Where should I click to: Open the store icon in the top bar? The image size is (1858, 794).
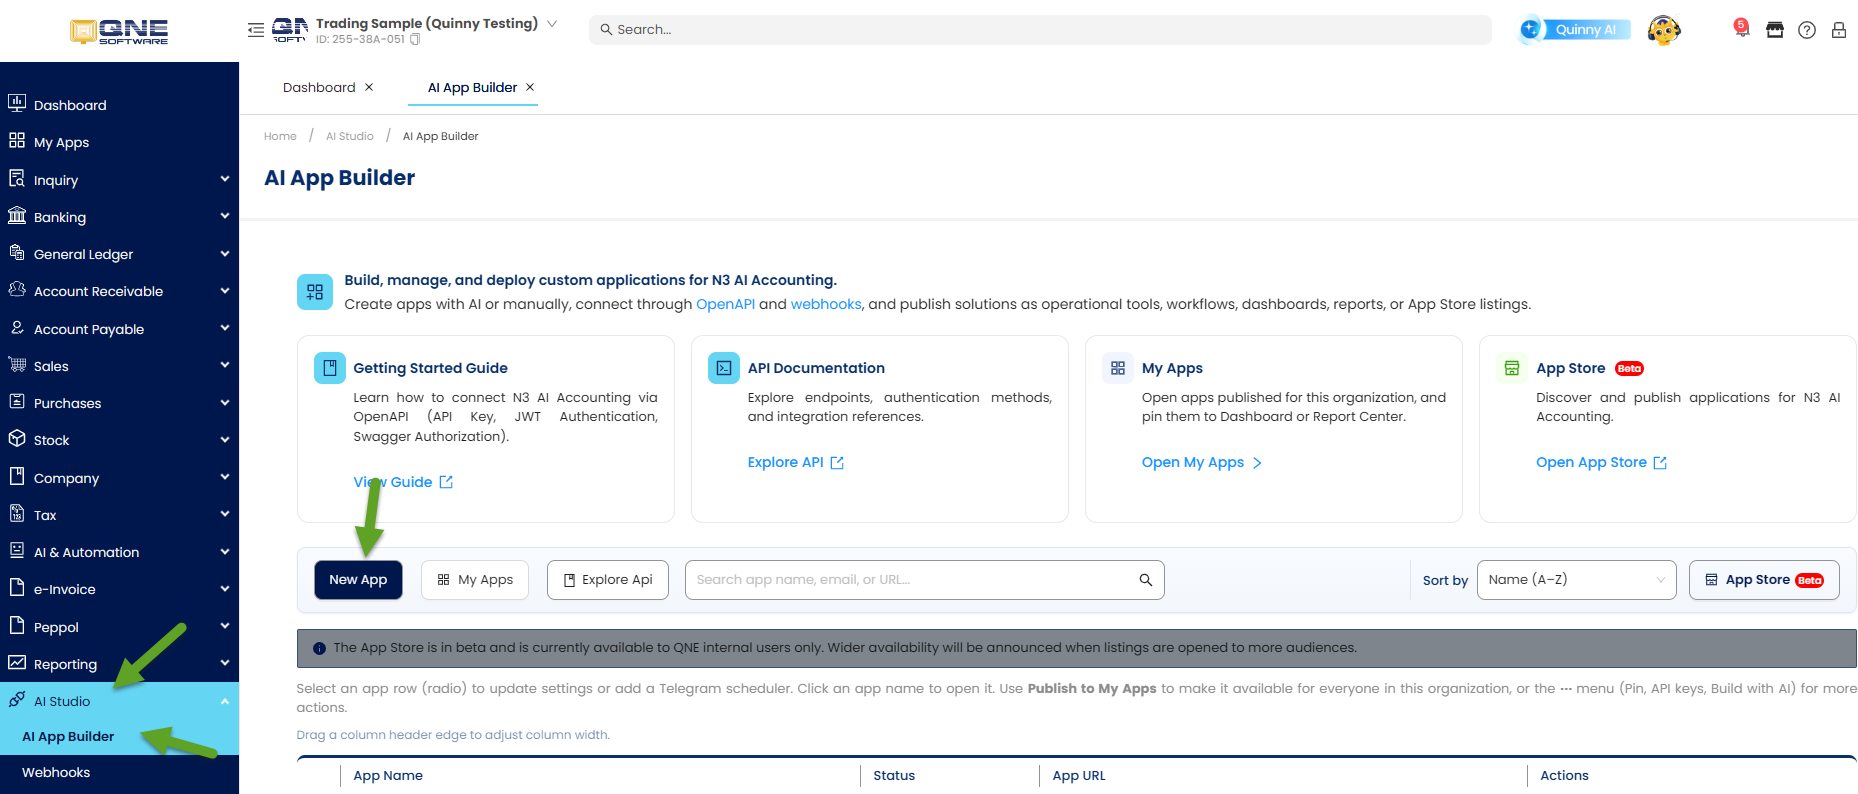1775,30
